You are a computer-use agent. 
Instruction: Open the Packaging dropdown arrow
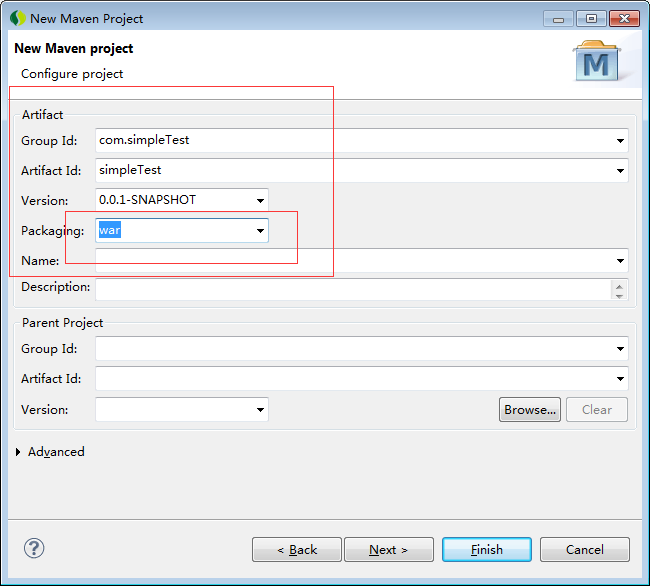260,230
